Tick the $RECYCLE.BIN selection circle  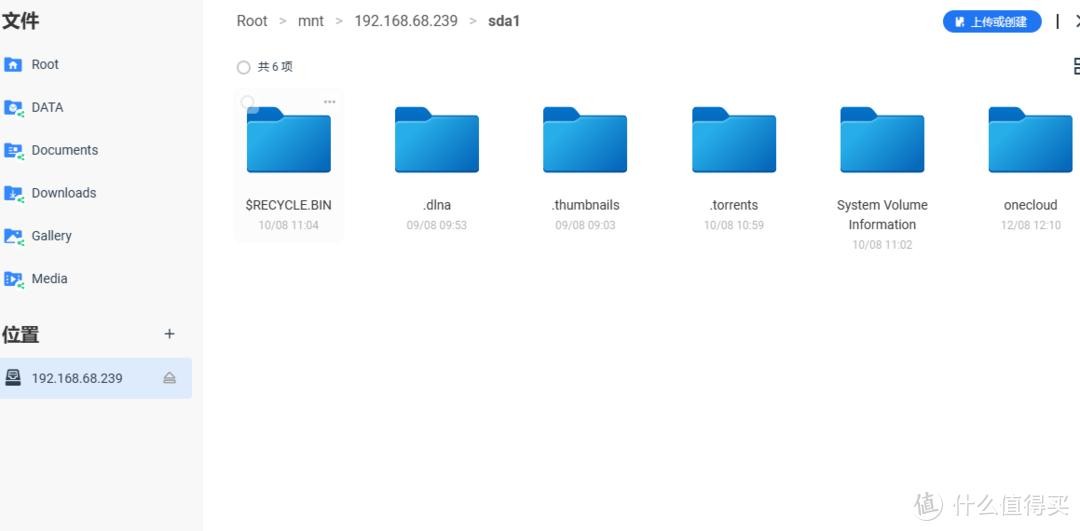click(x=248, y=102)
